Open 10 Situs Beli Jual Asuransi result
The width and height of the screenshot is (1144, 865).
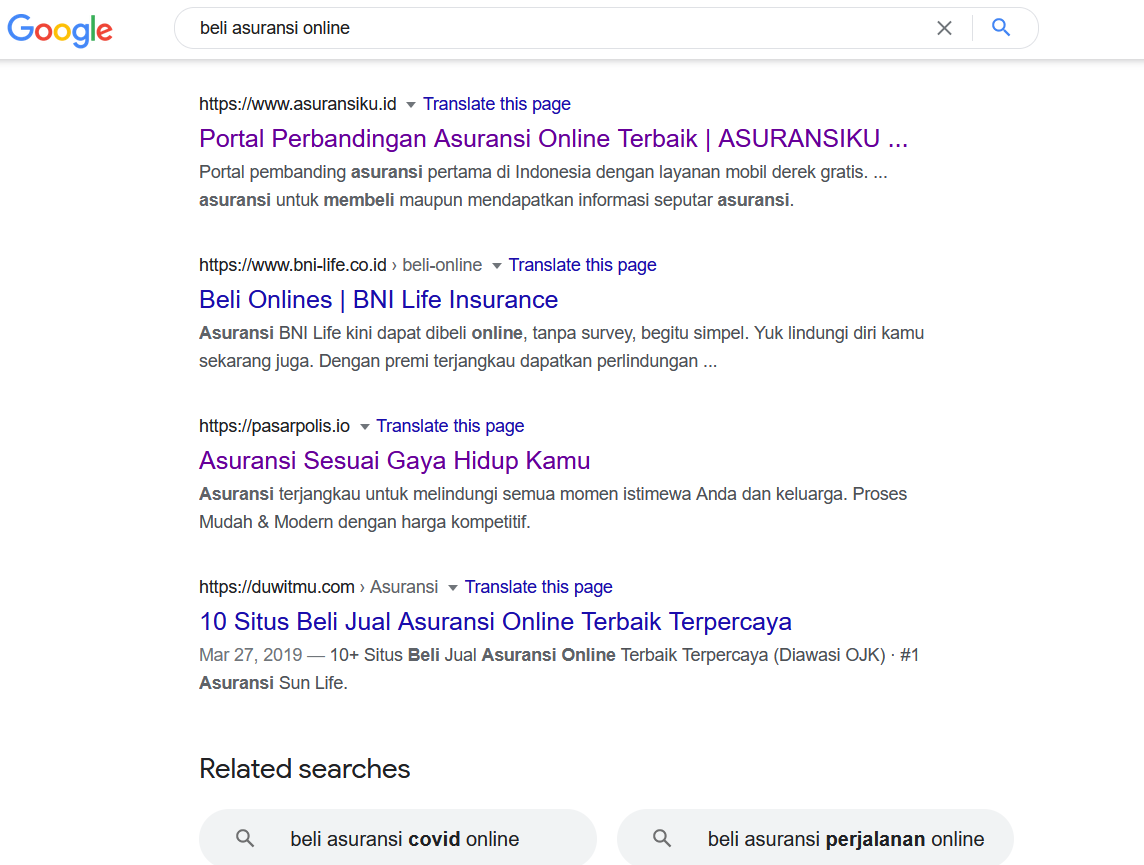[x=495, y=622]
